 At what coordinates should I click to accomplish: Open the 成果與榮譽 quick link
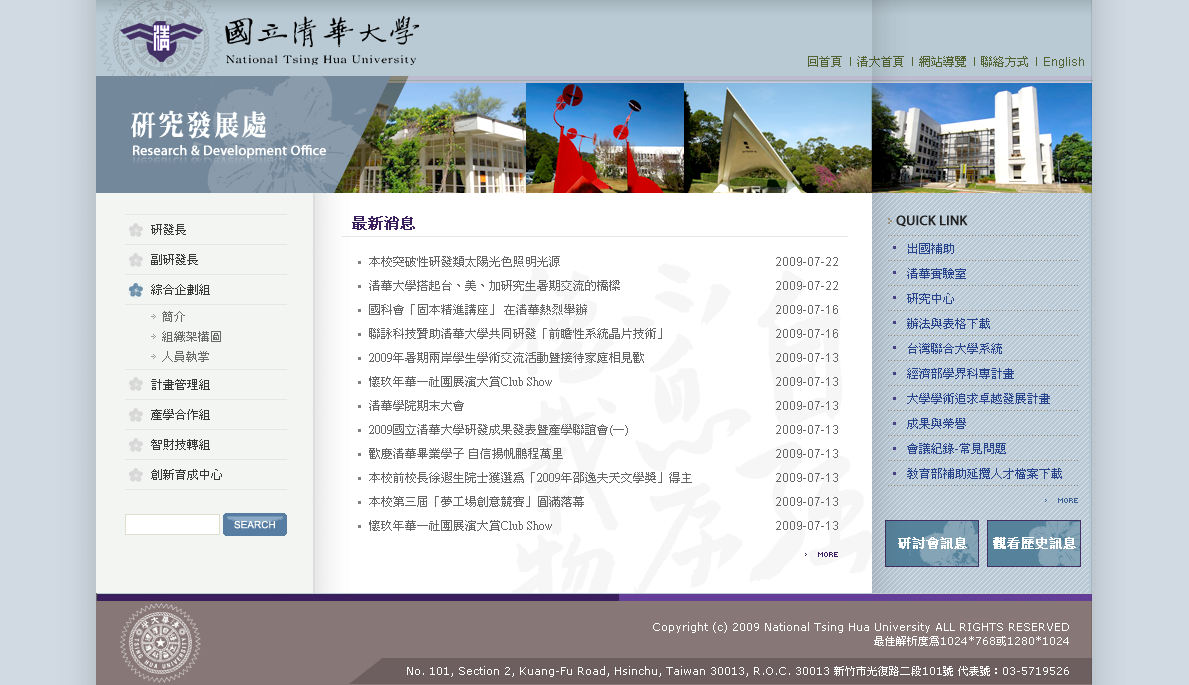coord(936,424)
